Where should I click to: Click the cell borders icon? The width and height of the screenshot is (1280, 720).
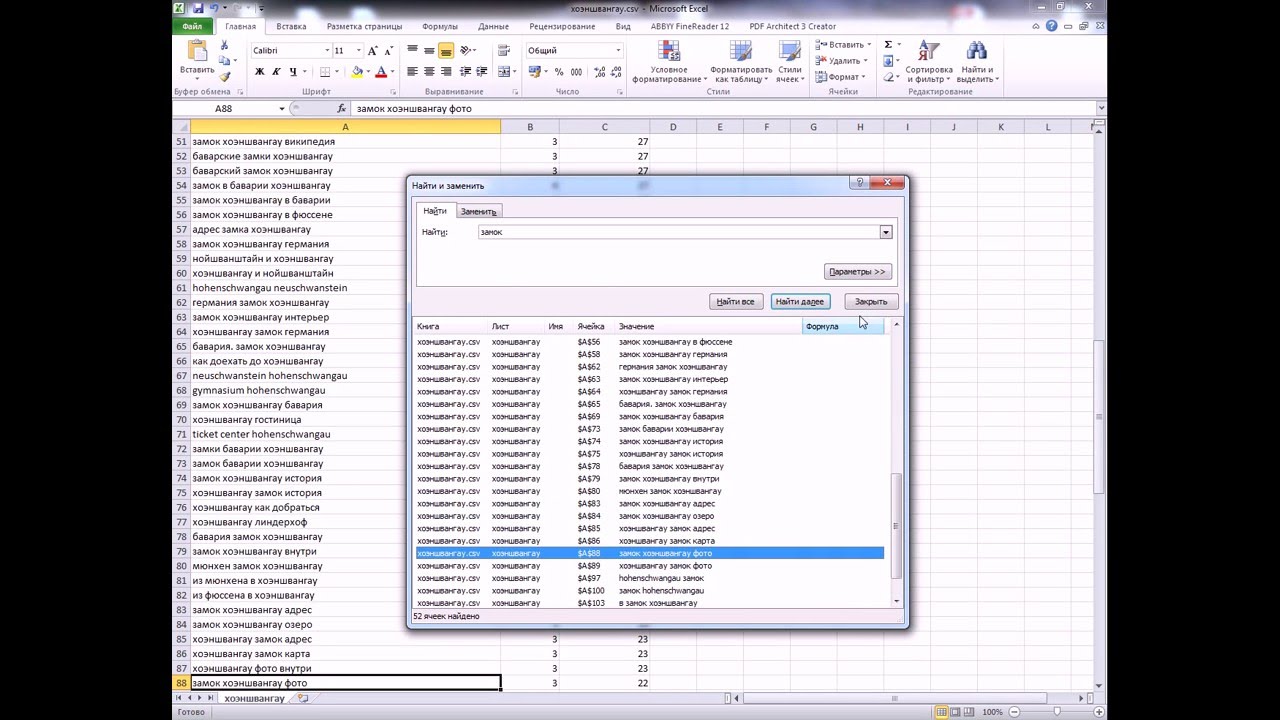pyautogui.click(x=324, y=72)
